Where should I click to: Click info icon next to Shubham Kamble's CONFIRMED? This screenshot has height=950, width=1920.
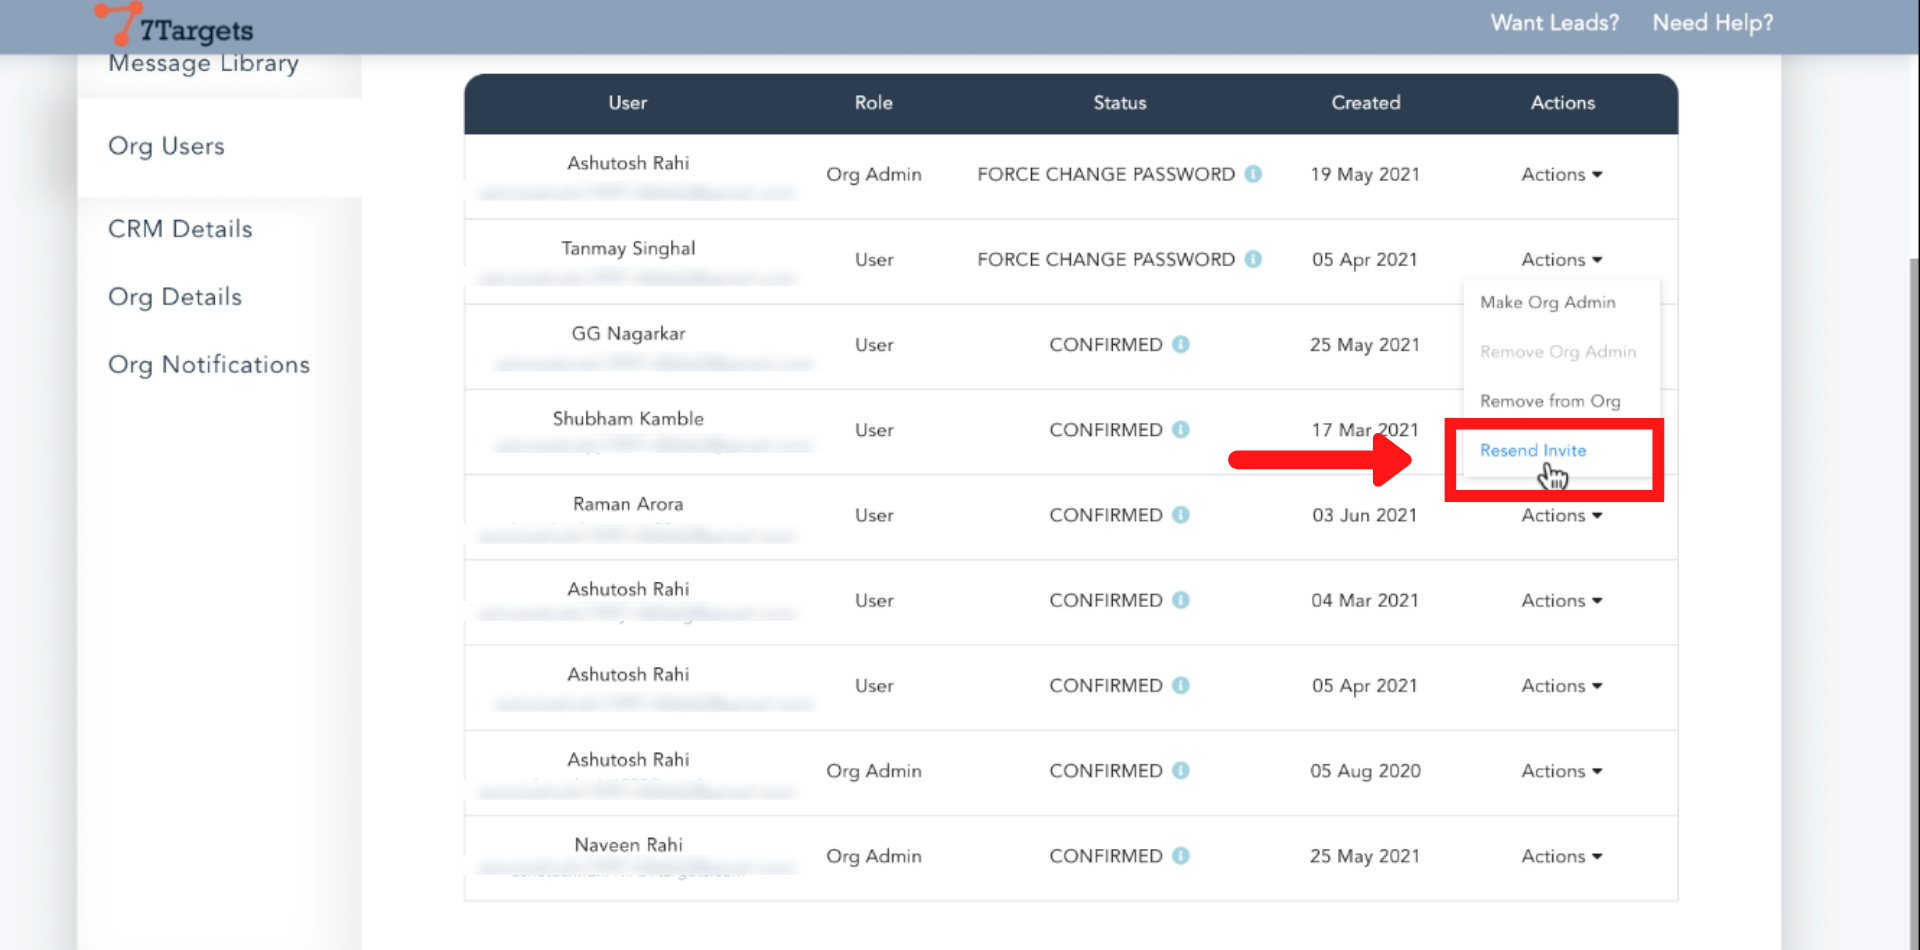[1180, 430]
